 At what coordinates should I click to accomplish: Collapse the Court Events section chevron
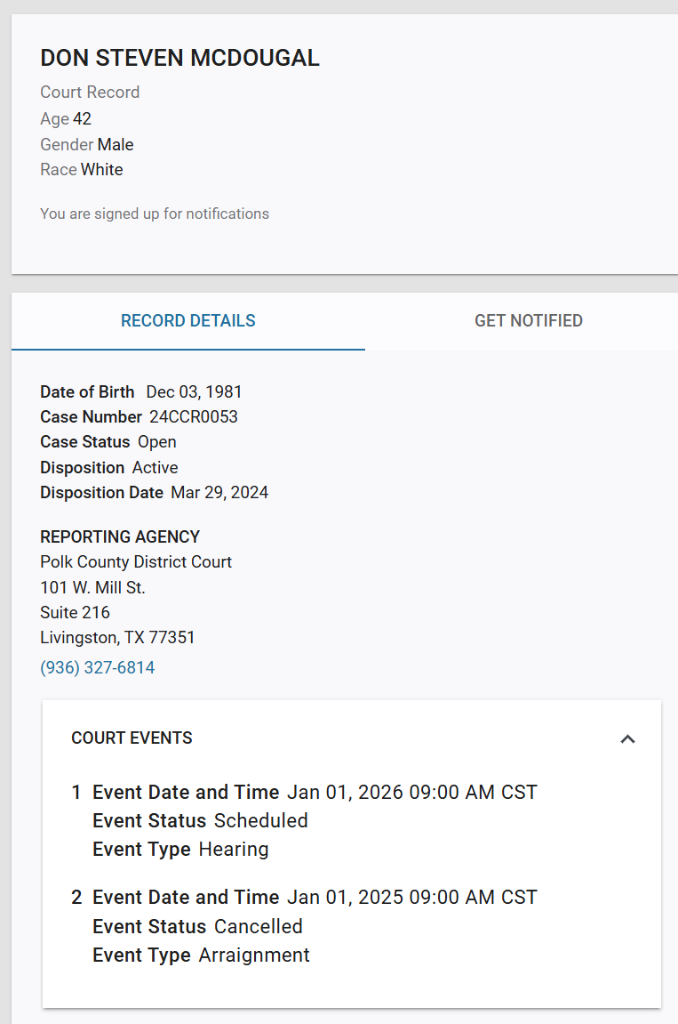[627, 739]
